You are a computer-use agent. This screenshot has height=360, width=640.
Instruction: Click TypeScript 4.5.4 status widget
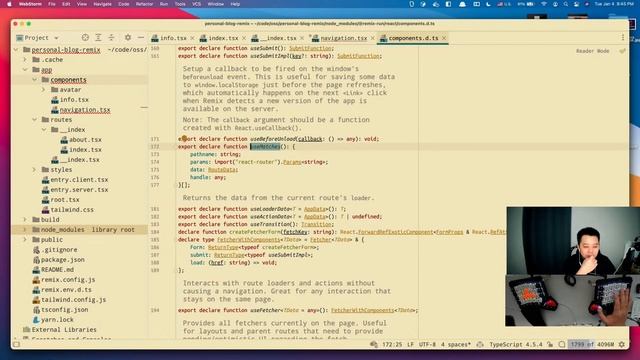coord(516,344)
